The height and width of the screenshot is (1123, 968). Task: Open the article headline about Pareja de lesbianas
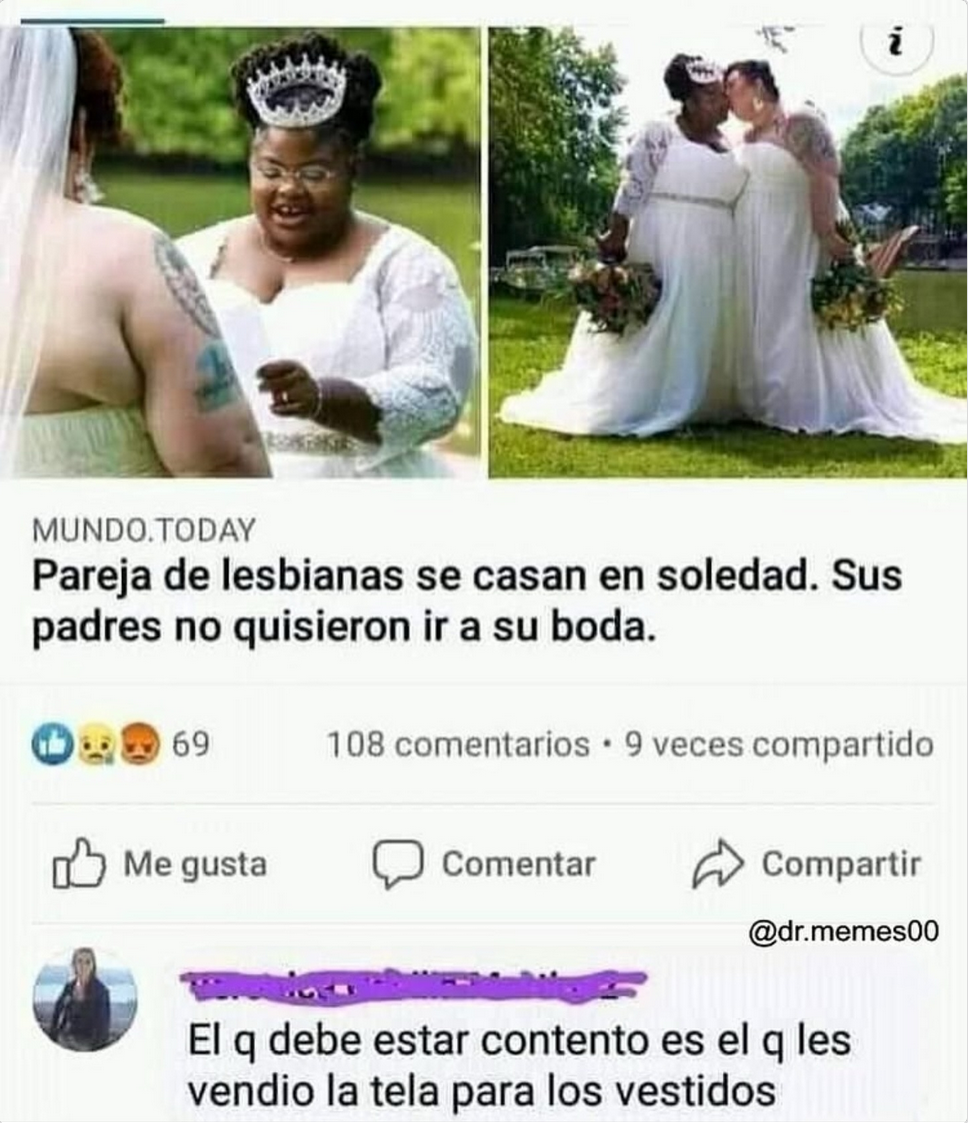(466, 602)
